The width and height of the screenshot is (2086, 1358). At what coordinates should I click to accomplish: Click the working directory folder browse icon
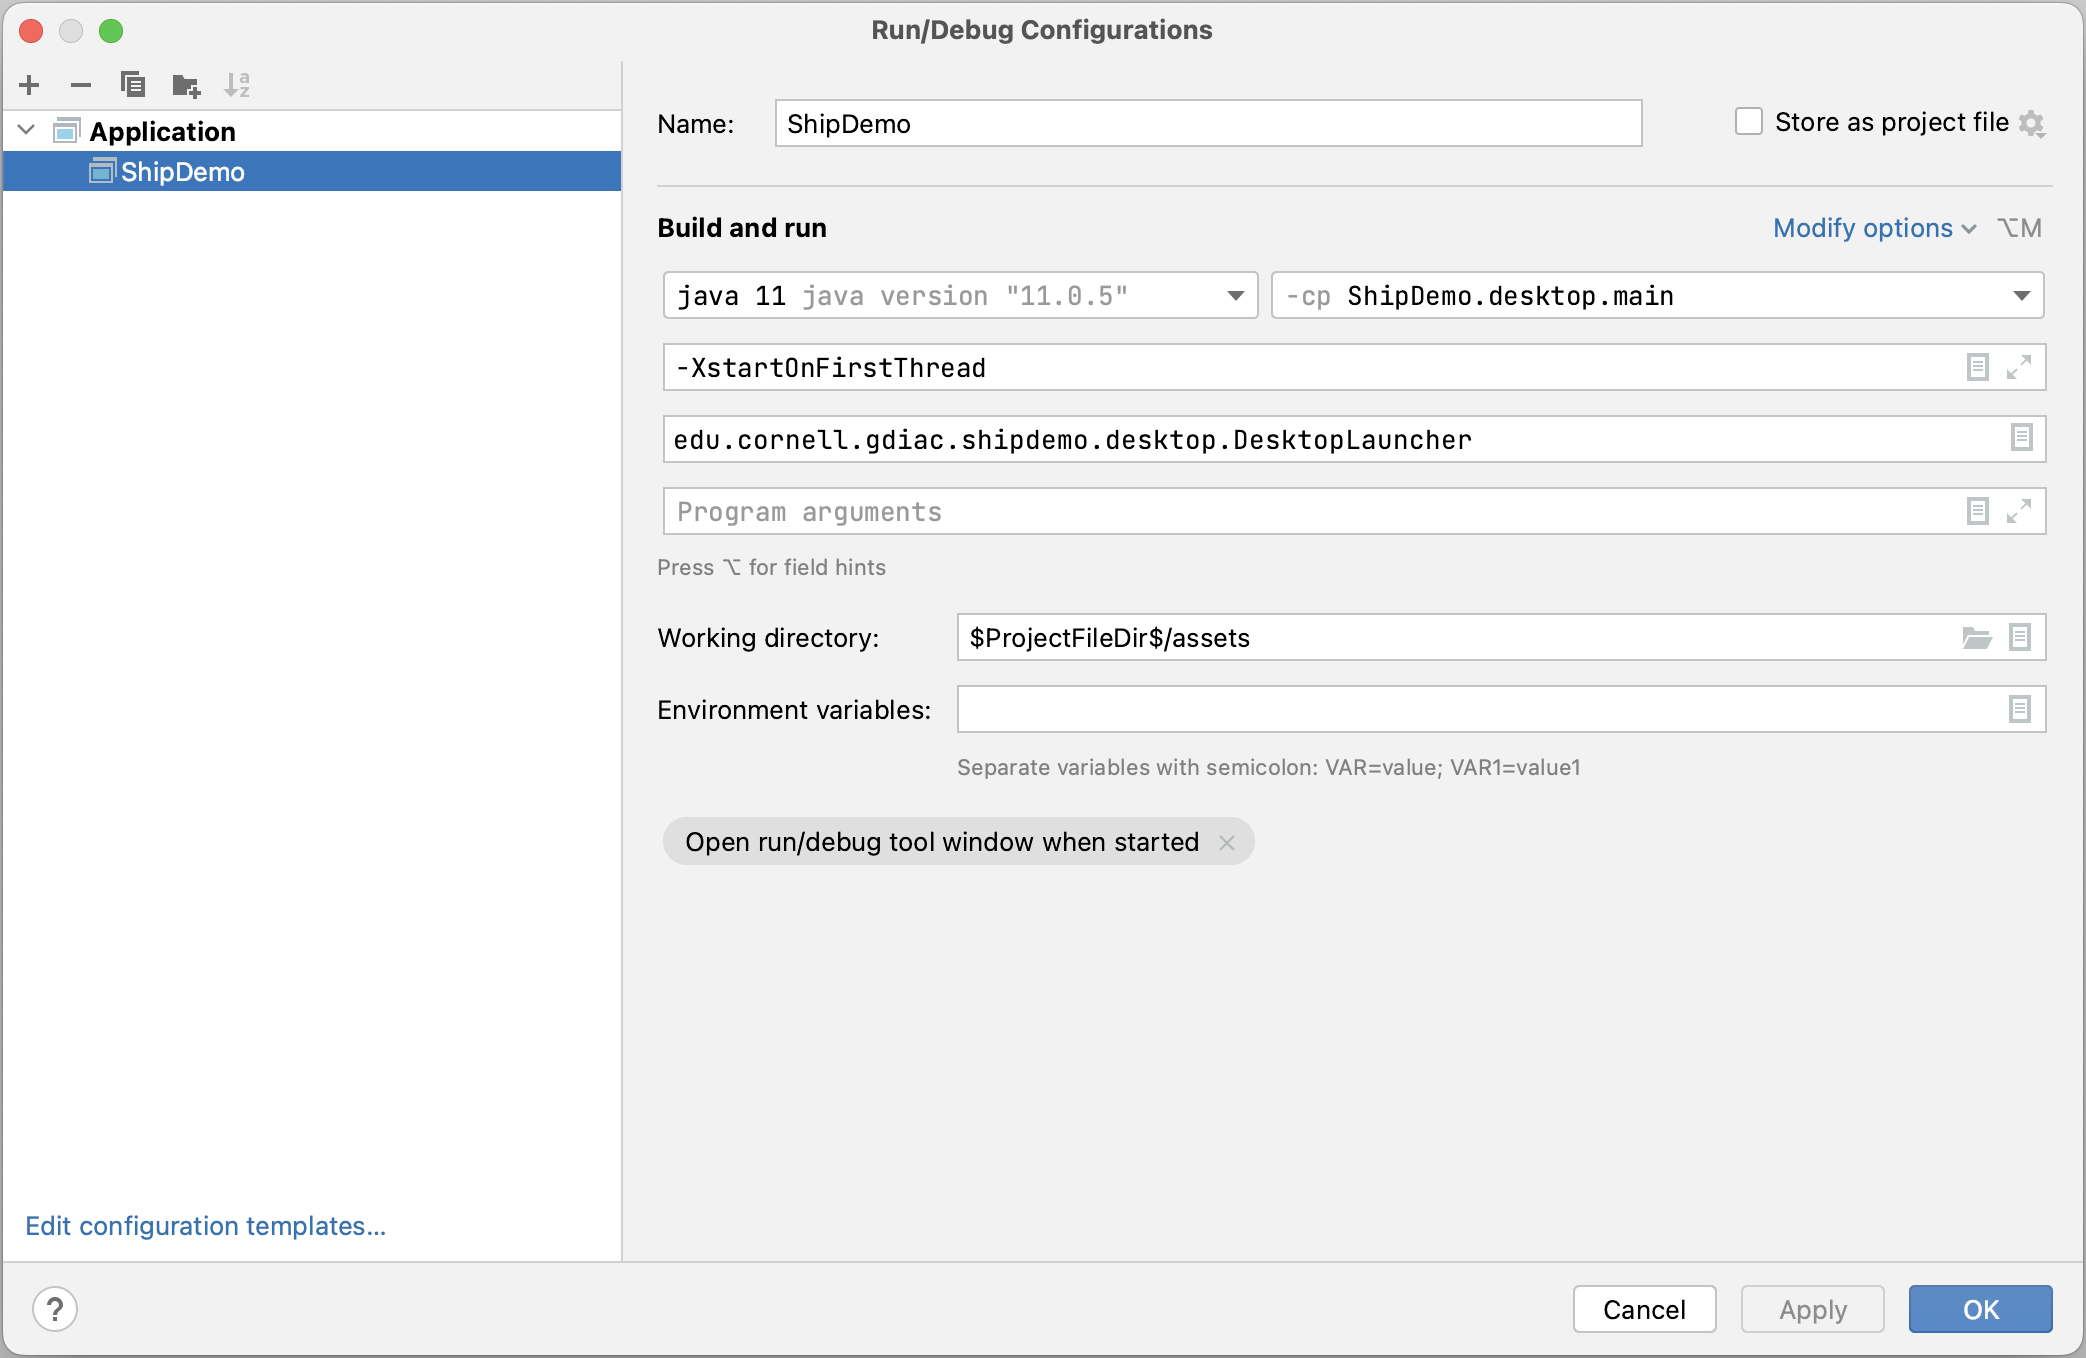point(1976,638)
